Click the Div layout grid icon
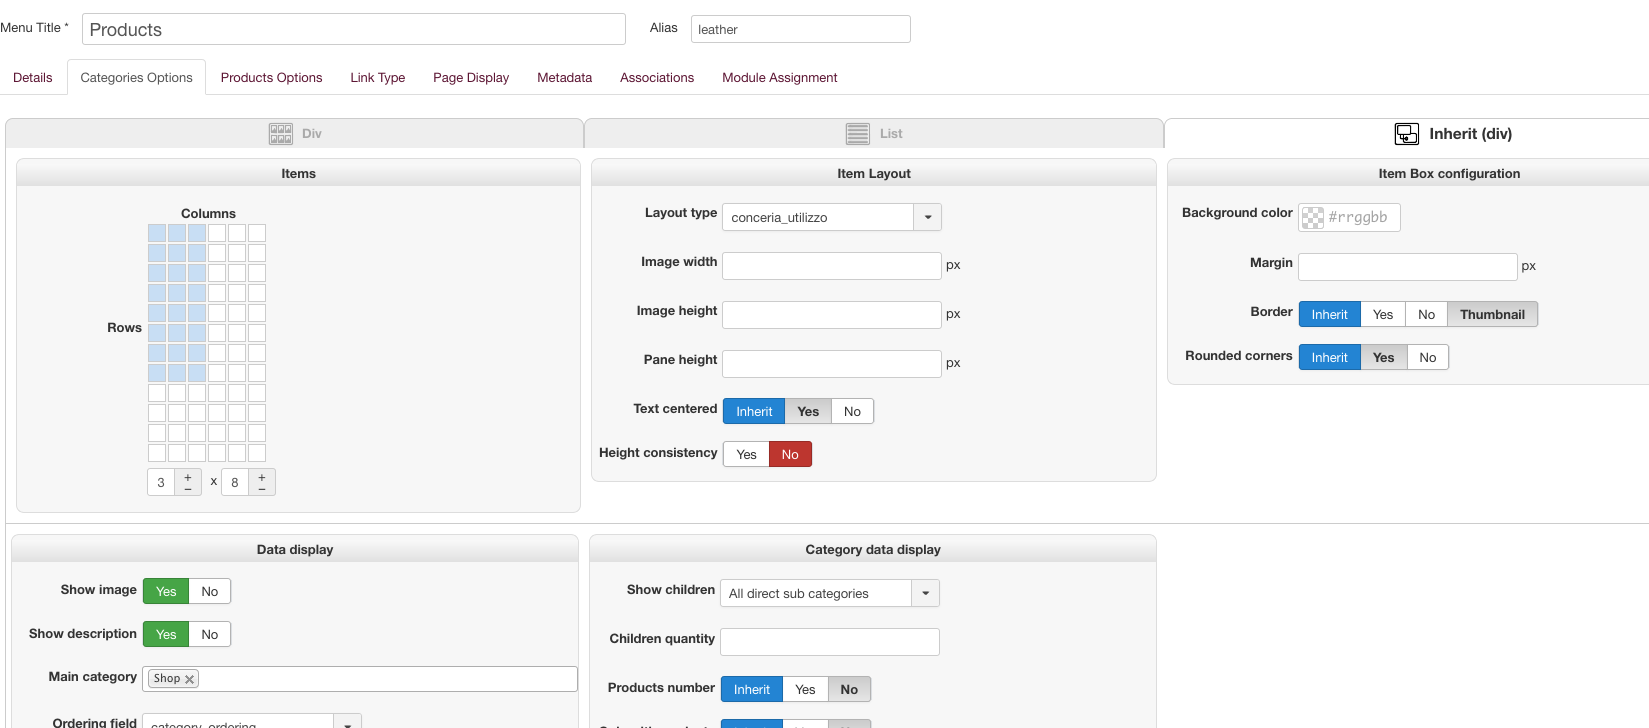 (280, 134)
